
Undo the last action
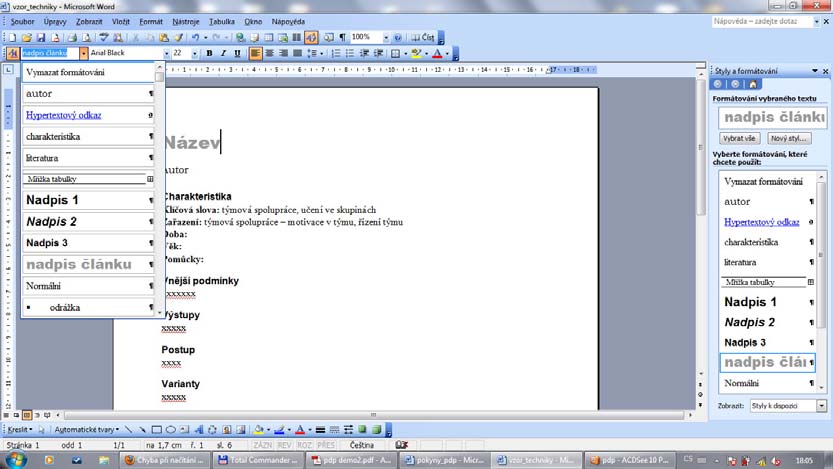point(196,37)
